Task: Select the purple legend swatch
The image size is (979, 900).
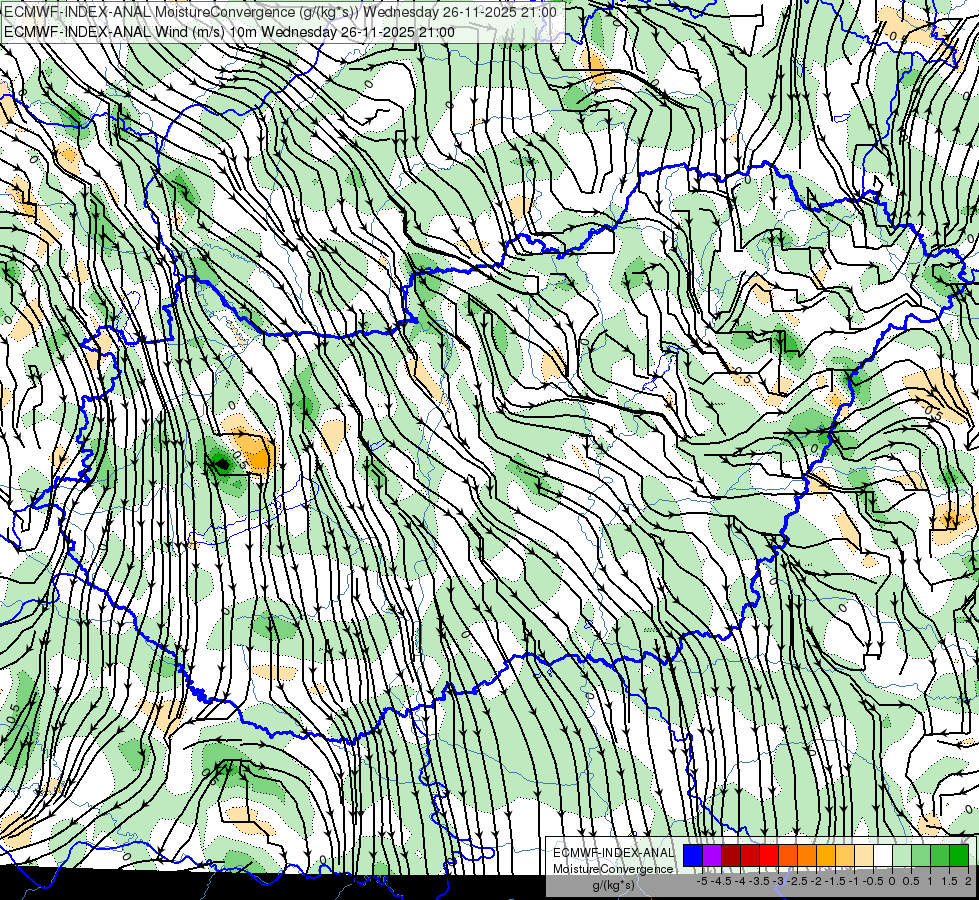Action: coord(712,856)
